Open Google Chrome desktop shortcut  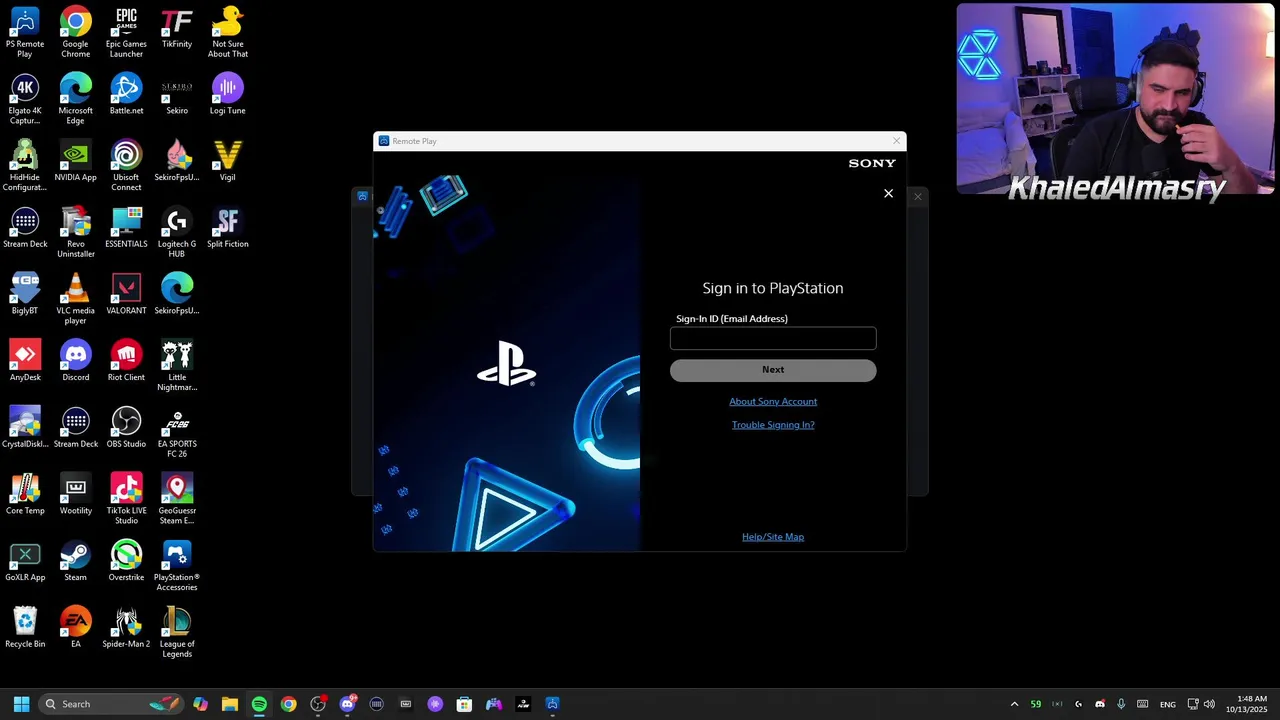(75, 32)
